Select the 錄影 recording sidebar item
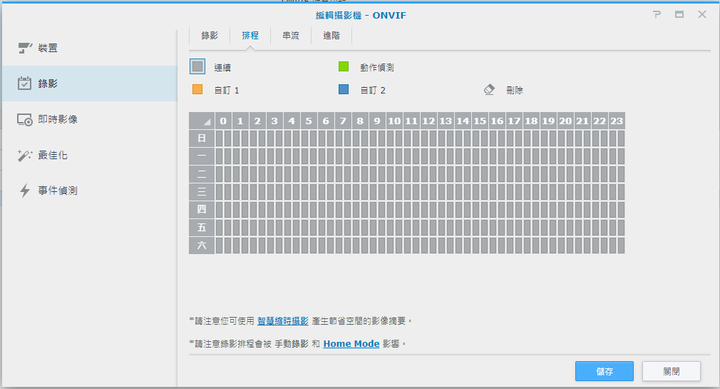The image size is (720, 389). pos(90,84)
